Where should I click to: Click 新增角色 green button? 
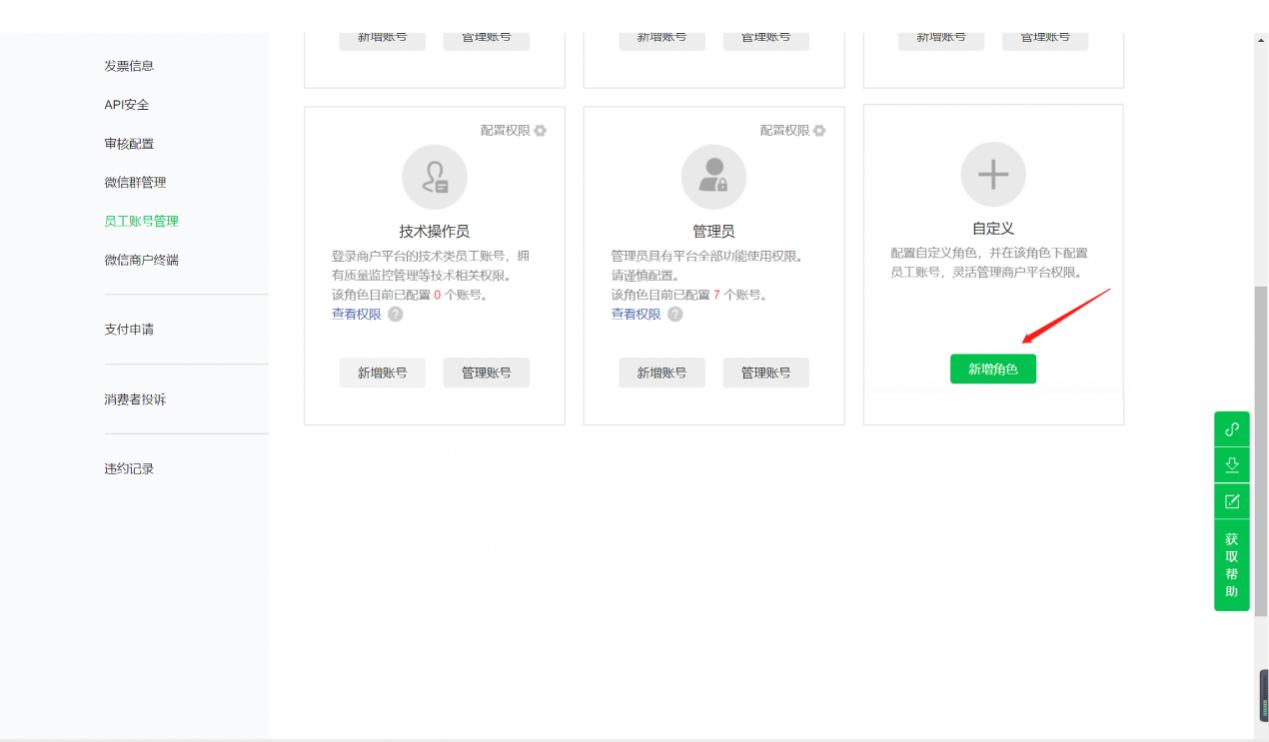click(x=993, y=369)
